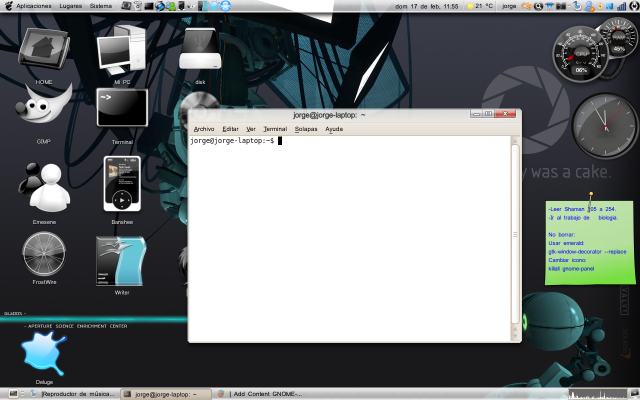Click the green sticky note widget
Screen dimensions: 640x400
click(590, 242)
